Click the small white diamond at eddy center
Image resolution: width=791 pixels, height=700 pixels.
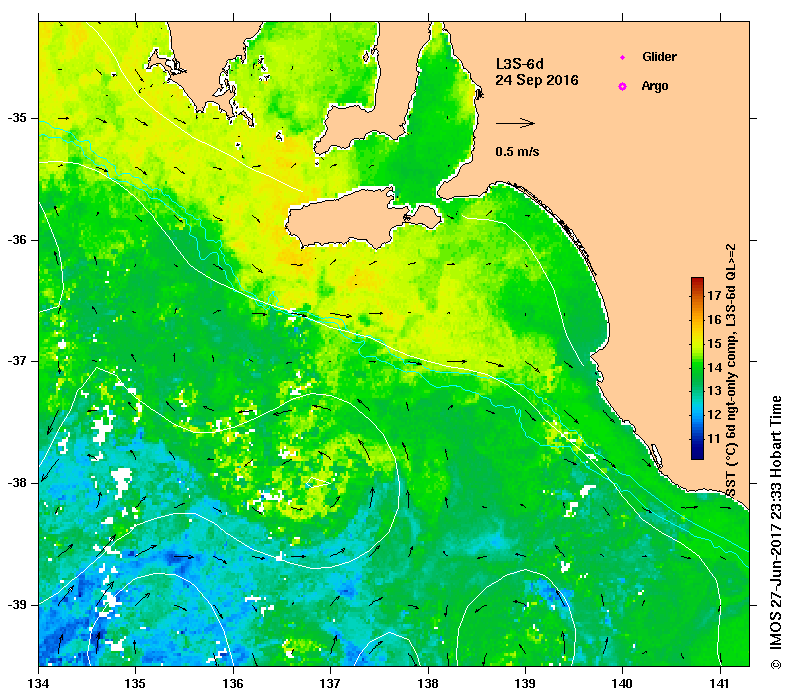pyautogui.click(x=318, y=483)
